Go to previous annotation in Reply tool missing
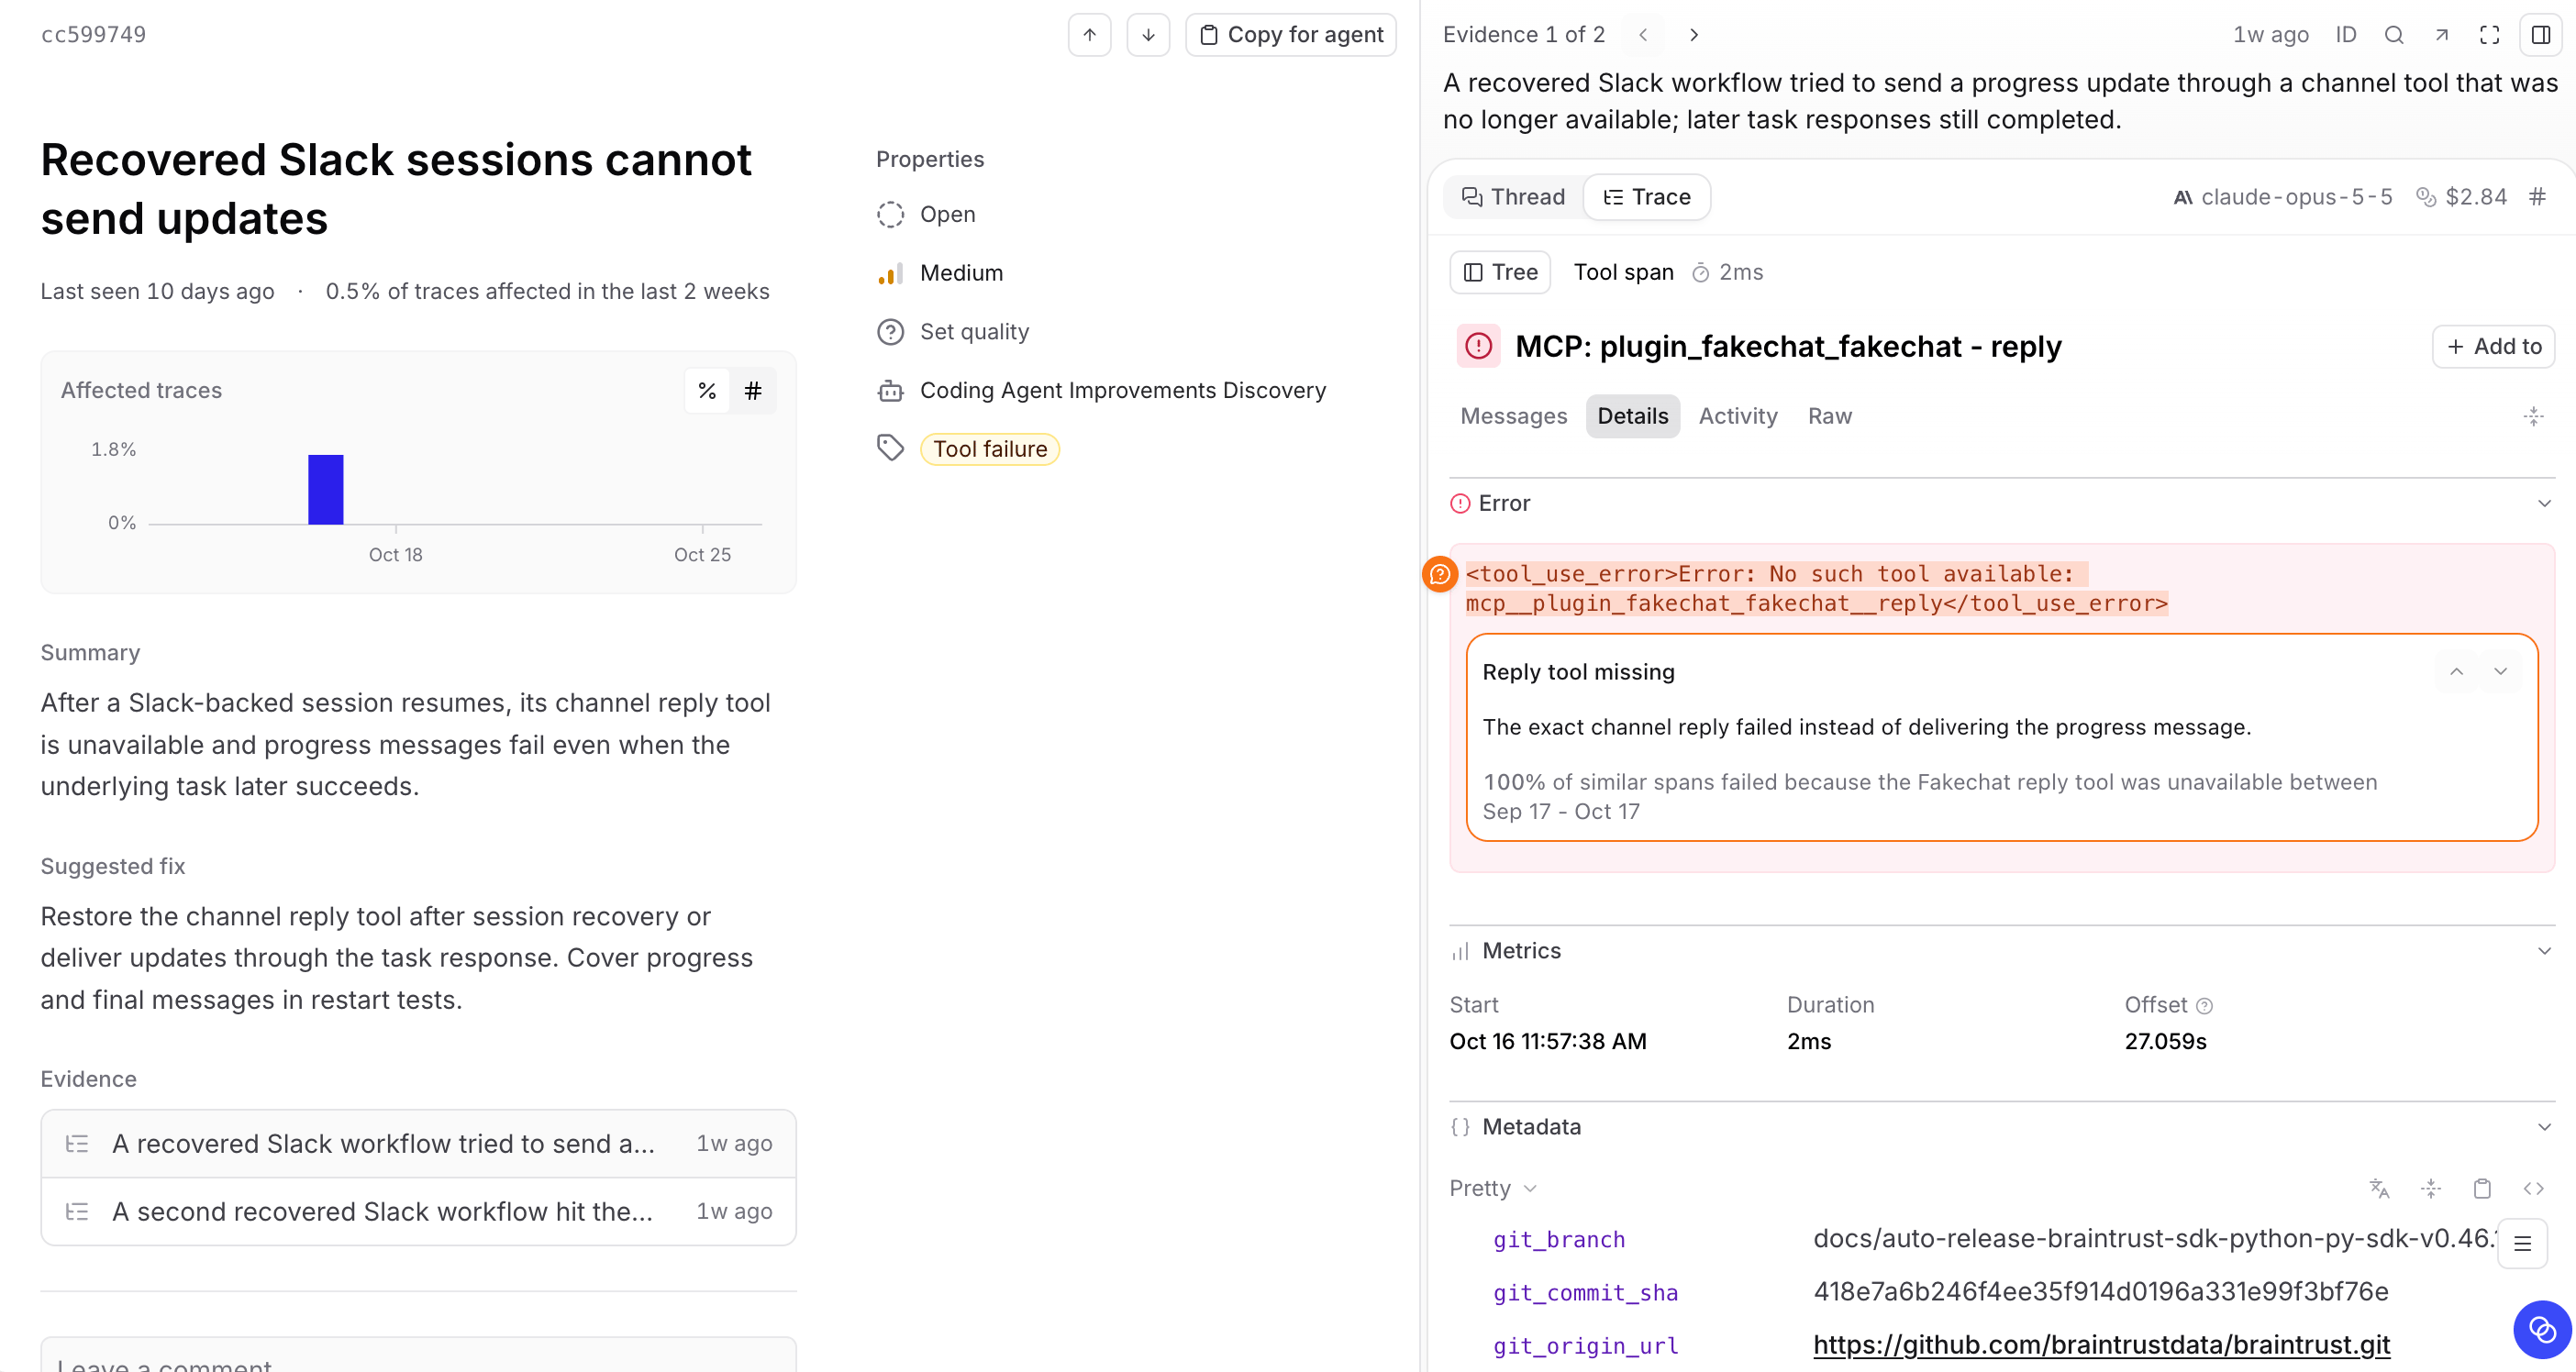The image size is (2576, 1372). click(2456, 671)
